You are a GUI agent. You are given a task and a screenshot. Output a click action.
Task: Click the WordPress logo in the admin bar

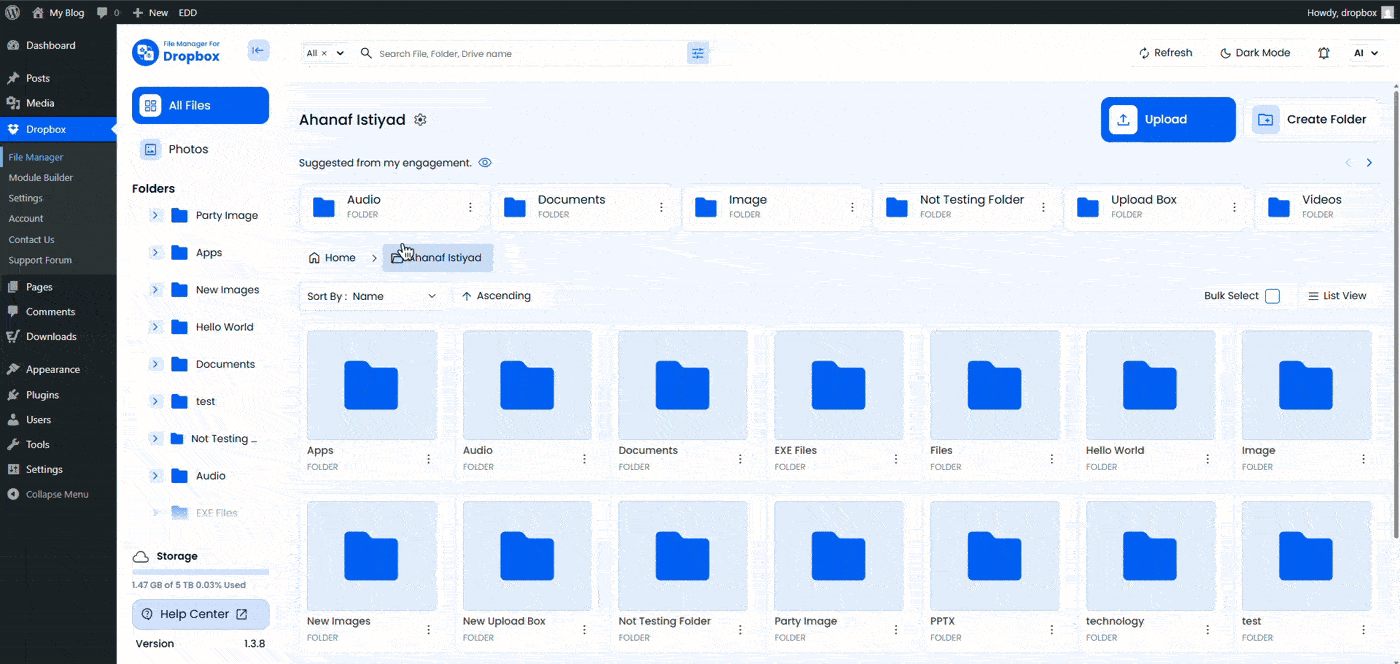tap(11, 12)
